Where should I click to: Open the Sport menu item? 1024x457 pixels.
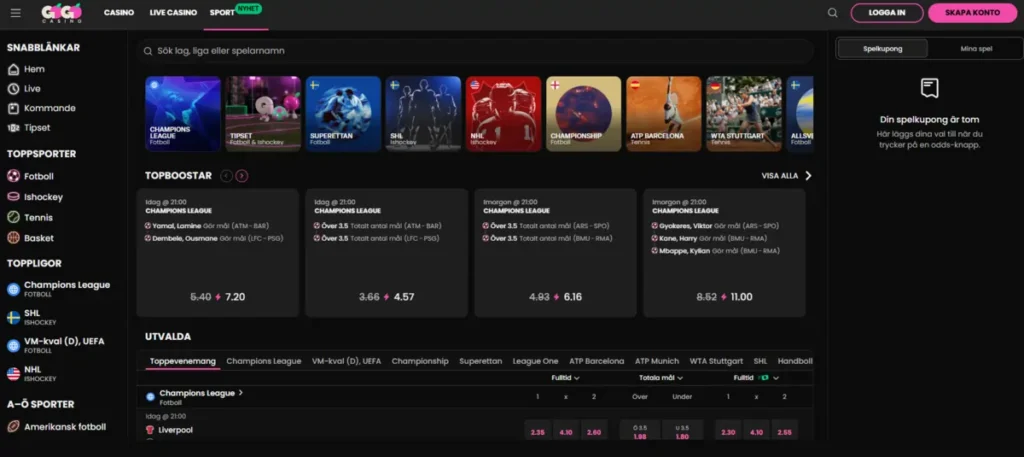coord(222,13)
